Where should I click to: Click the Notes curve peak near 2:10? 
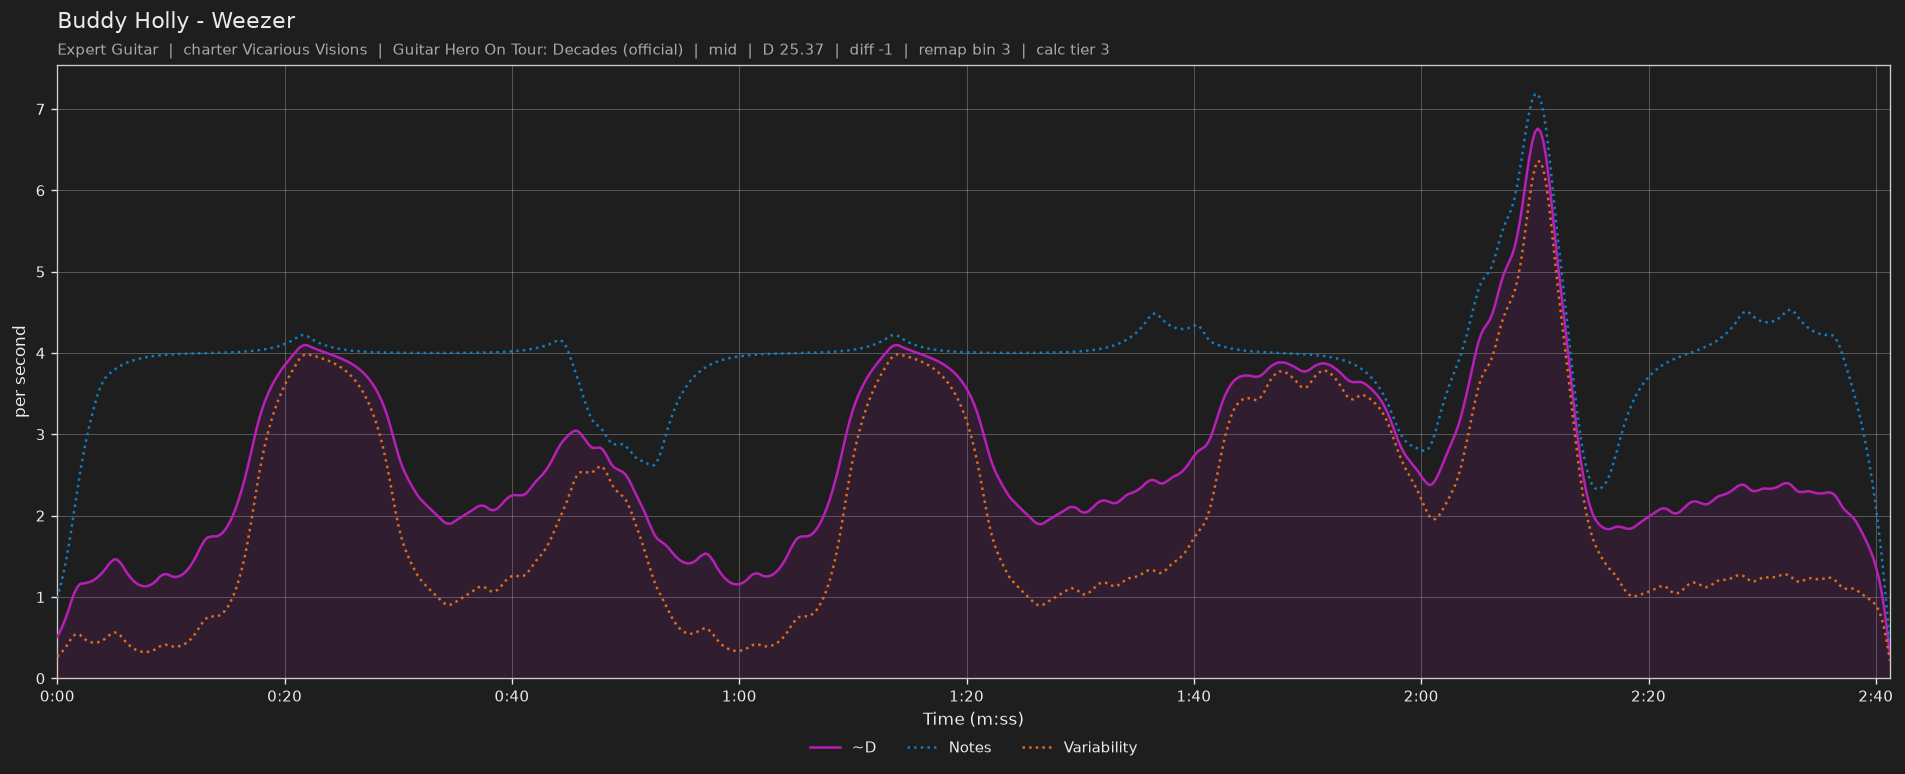1536,94
